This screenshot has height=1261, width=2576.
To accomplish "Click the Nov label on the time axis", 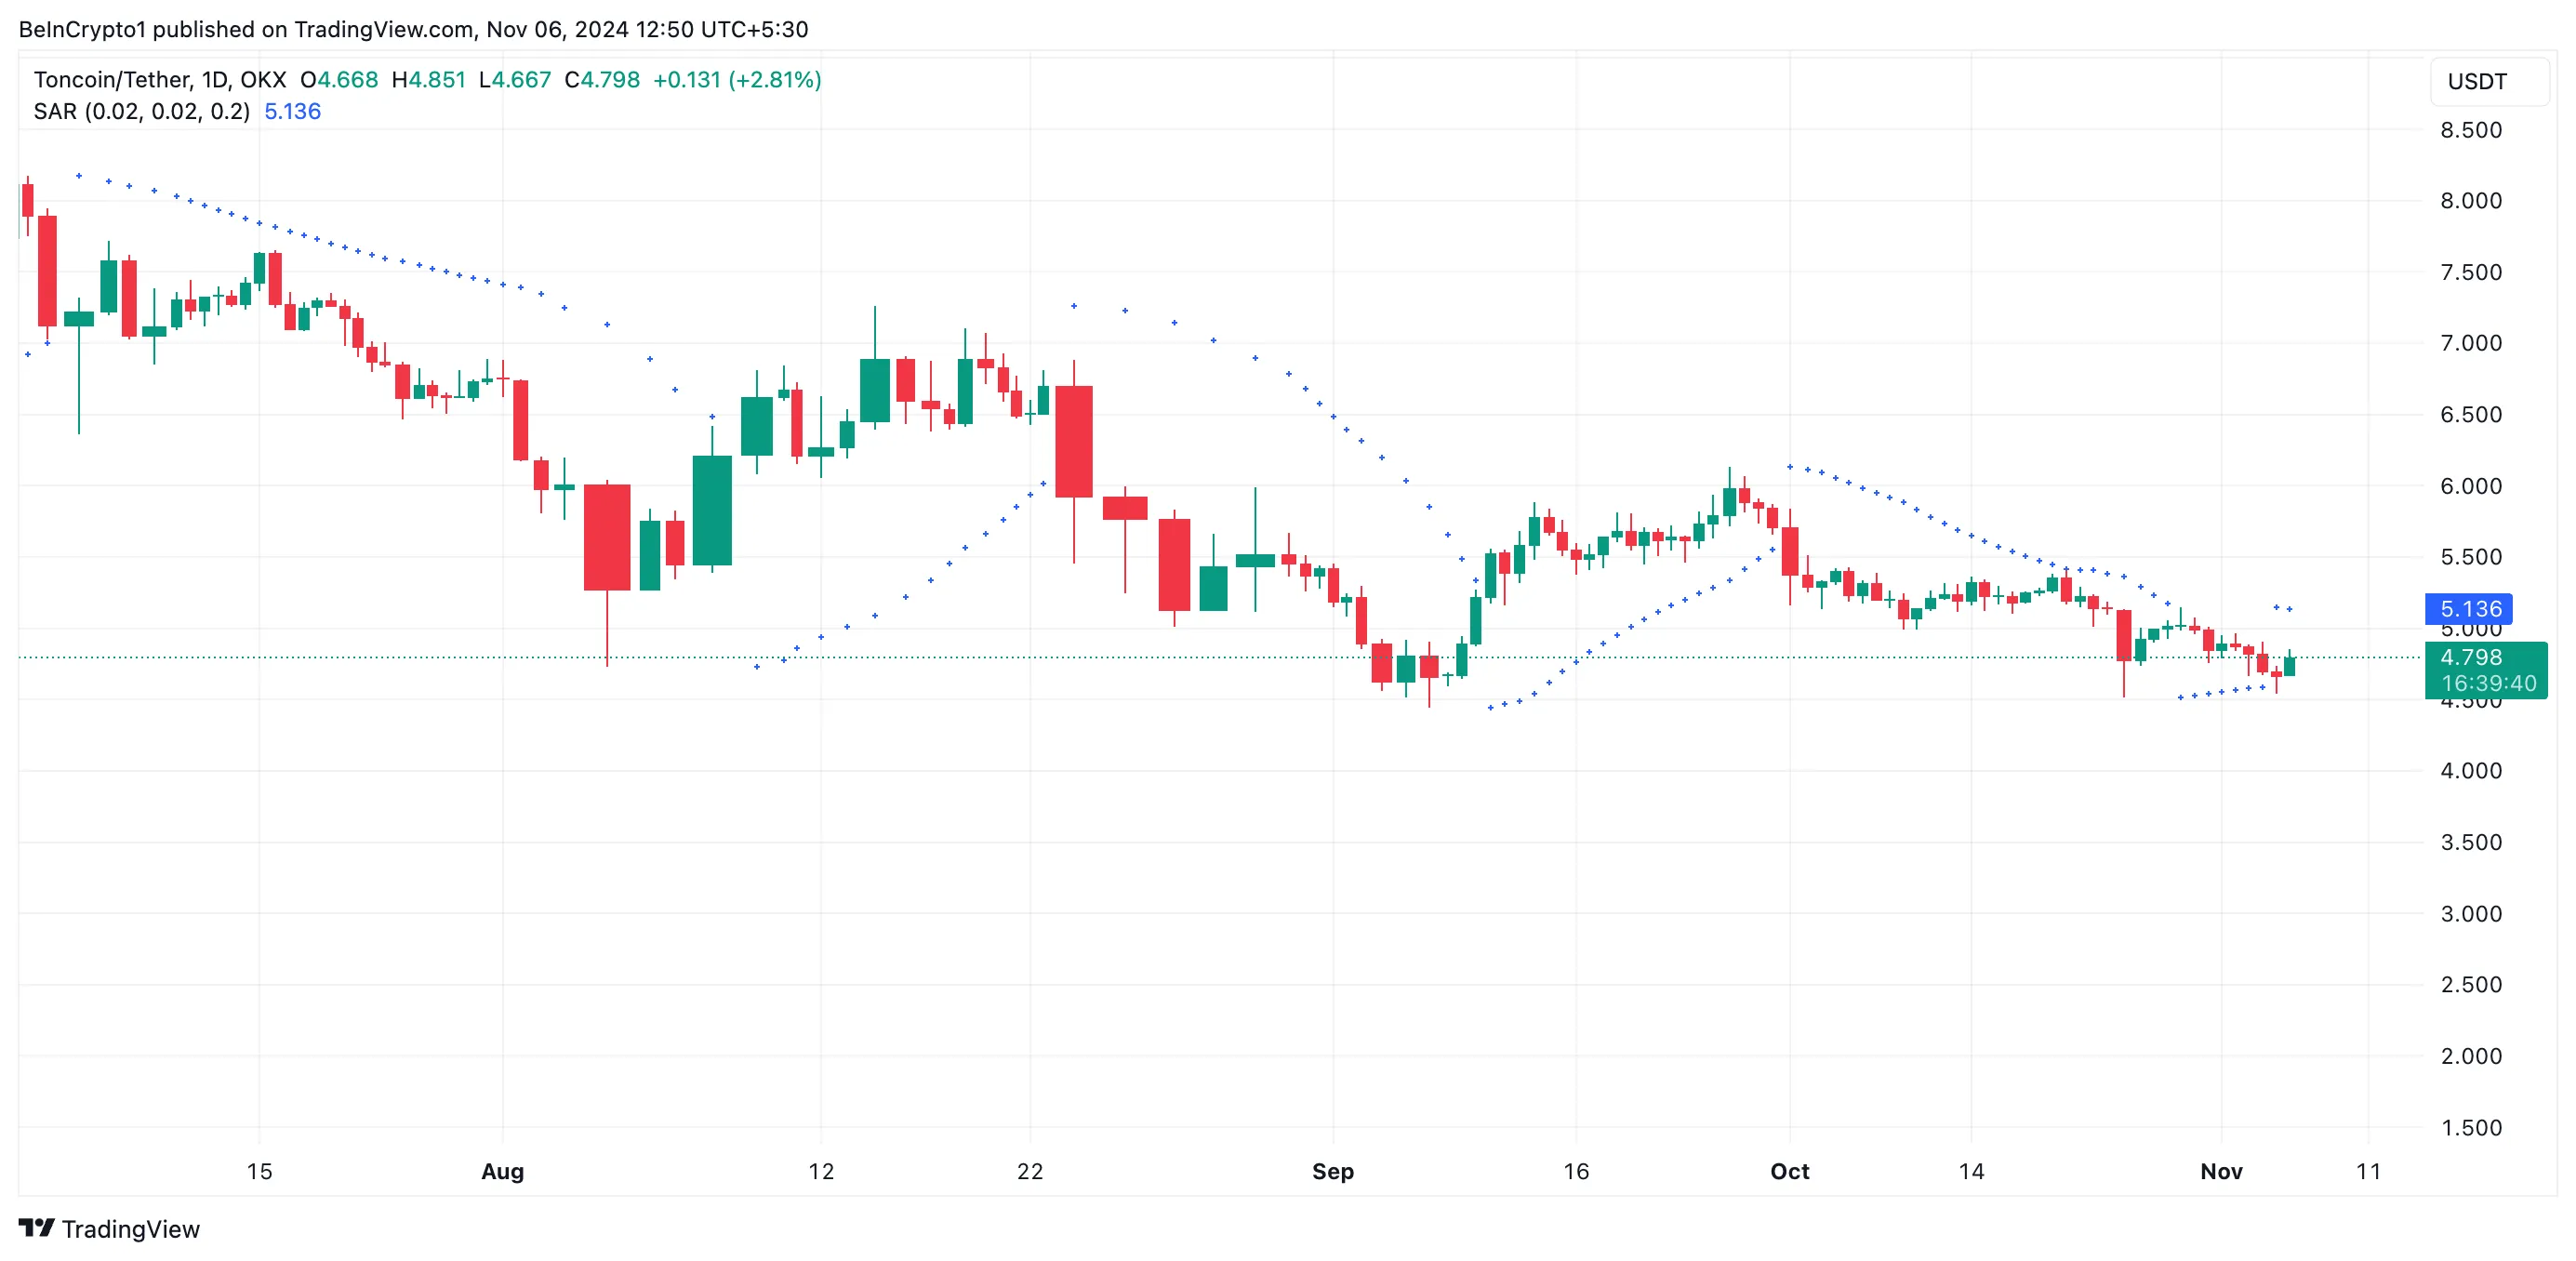I will point(2222,1171).
